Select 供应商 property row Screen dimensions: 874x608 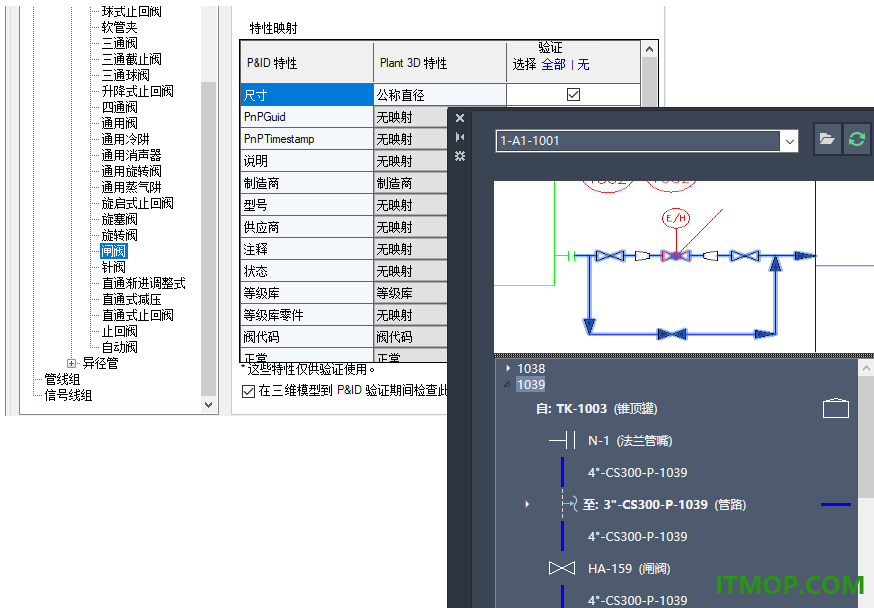[307, 227]
